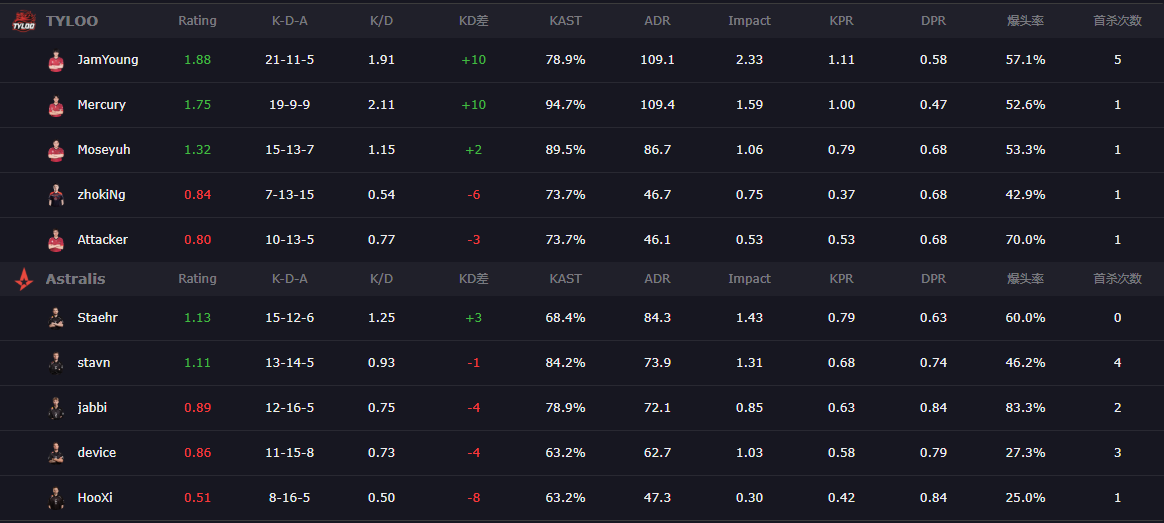Click the TYLOO team logo icon
Image resolution: width=1164 pixels, height=523 pixels.
pyautogui.click(x=23, y=20)
